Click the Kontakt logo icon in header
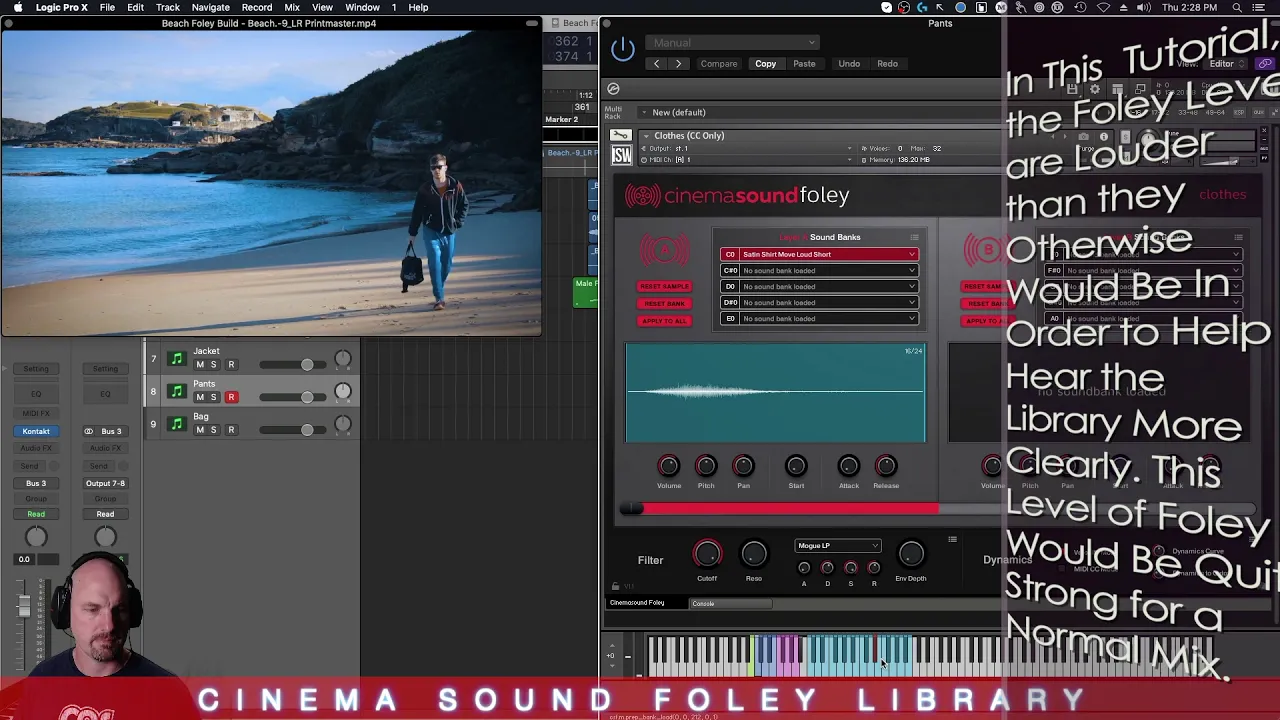 pyautogui.click(x=613, y=89)
